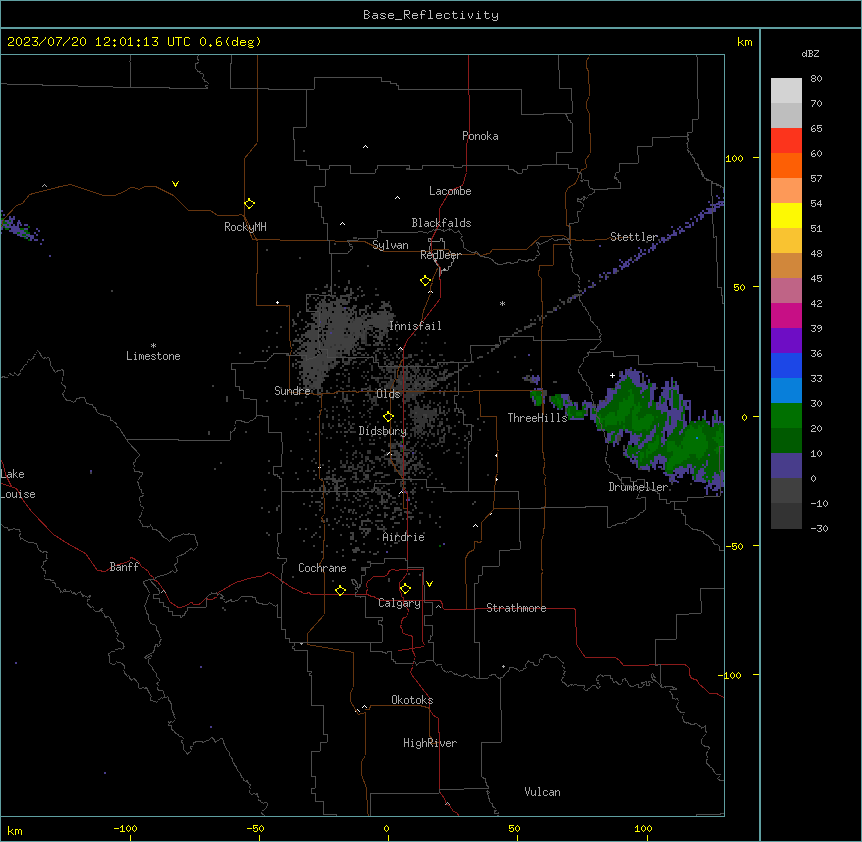The width and height of the screenshot is (862, 842).
Task: Click the yellow diamond marker above RockyMH
Action: click(249, 204)
